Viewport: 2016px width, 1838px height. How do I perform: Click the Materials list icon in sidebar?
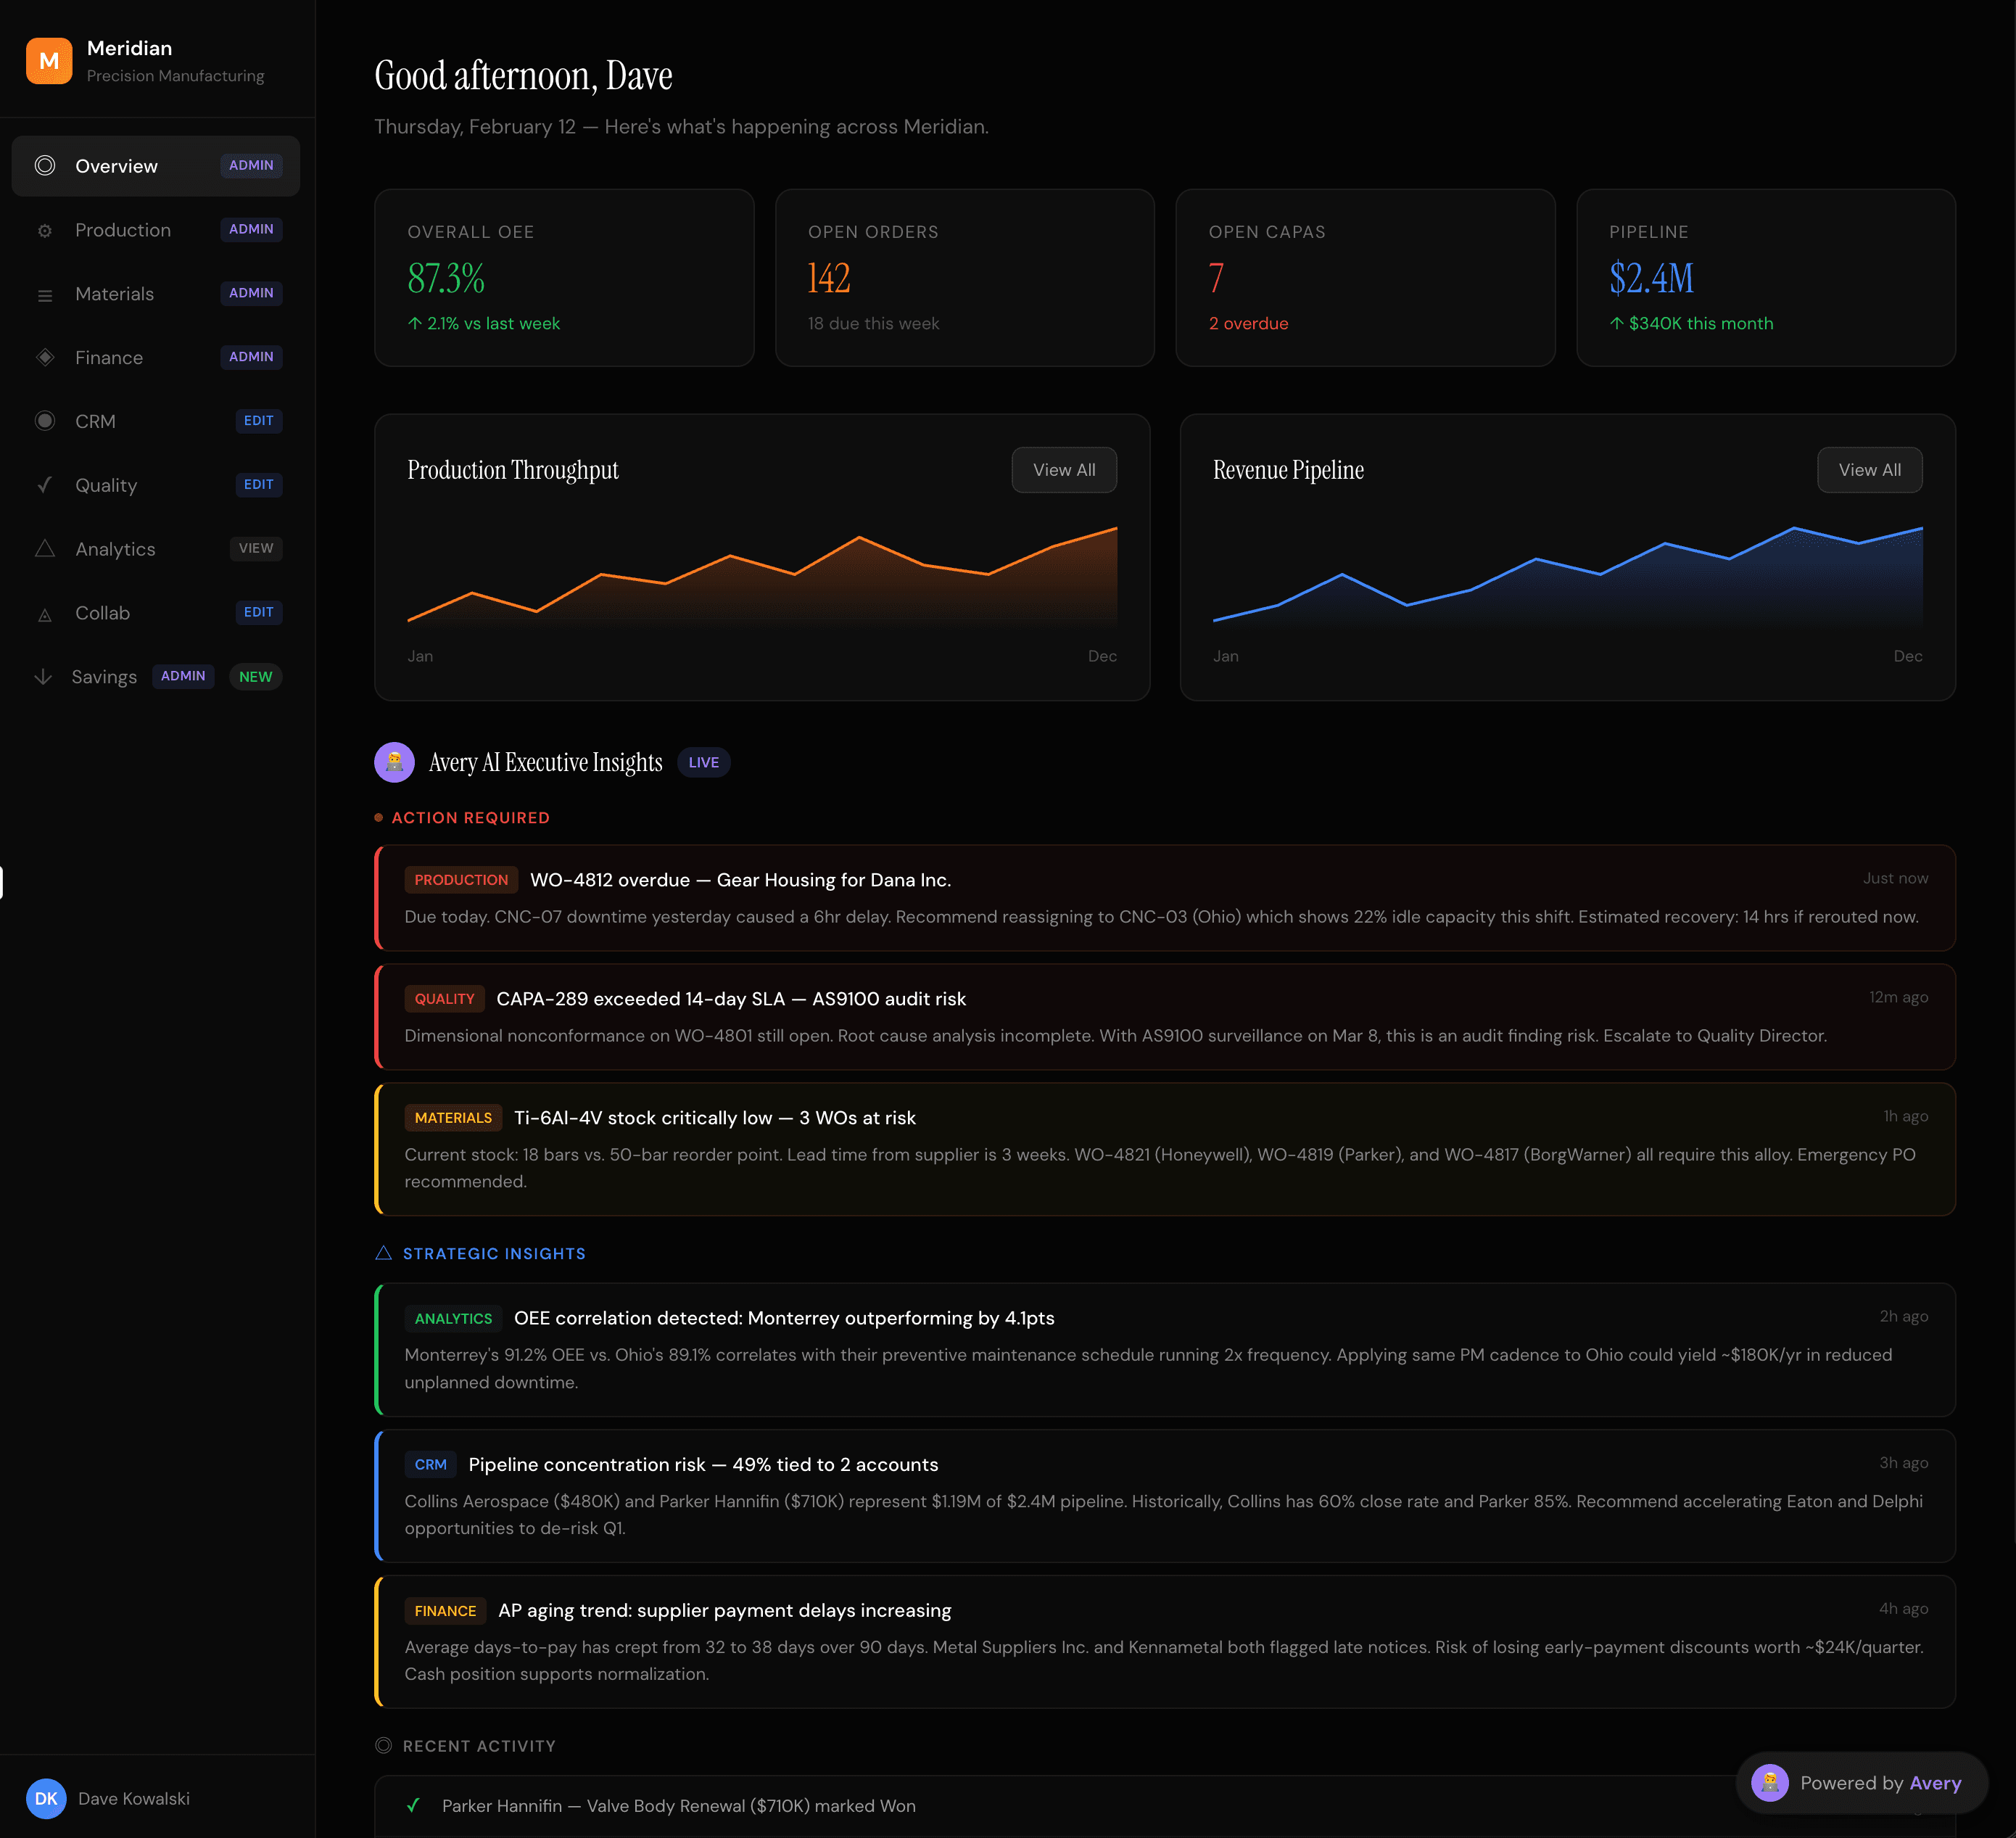pos(45,293)
